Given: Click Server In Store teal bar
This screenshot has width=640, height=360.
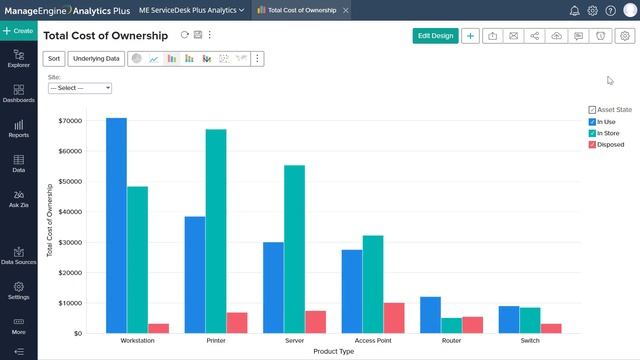Looking at the screenshot, I should pos(294,249).
